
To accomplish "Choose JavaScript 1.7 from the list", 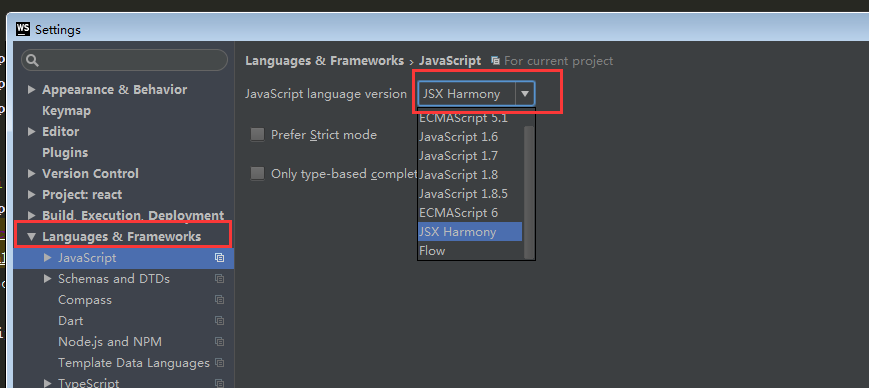I will [x=470, y=156].
